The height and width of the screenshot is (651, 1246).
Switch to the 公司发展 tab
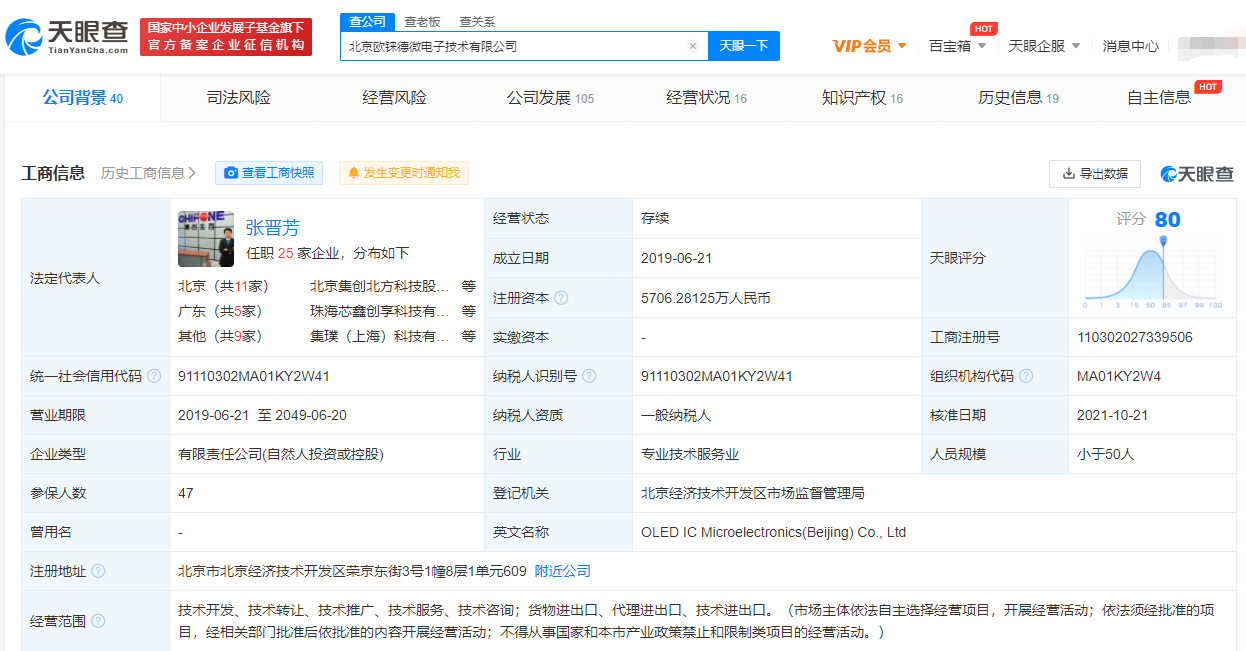550,98
